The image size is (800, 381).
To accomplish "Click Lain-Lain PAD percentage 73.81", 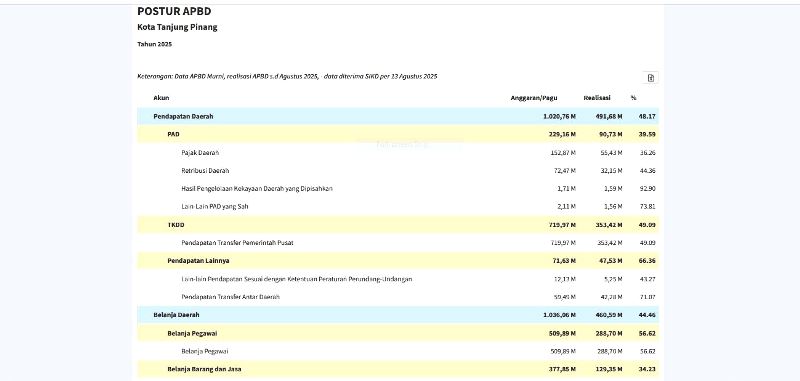I will pos(647,207).
